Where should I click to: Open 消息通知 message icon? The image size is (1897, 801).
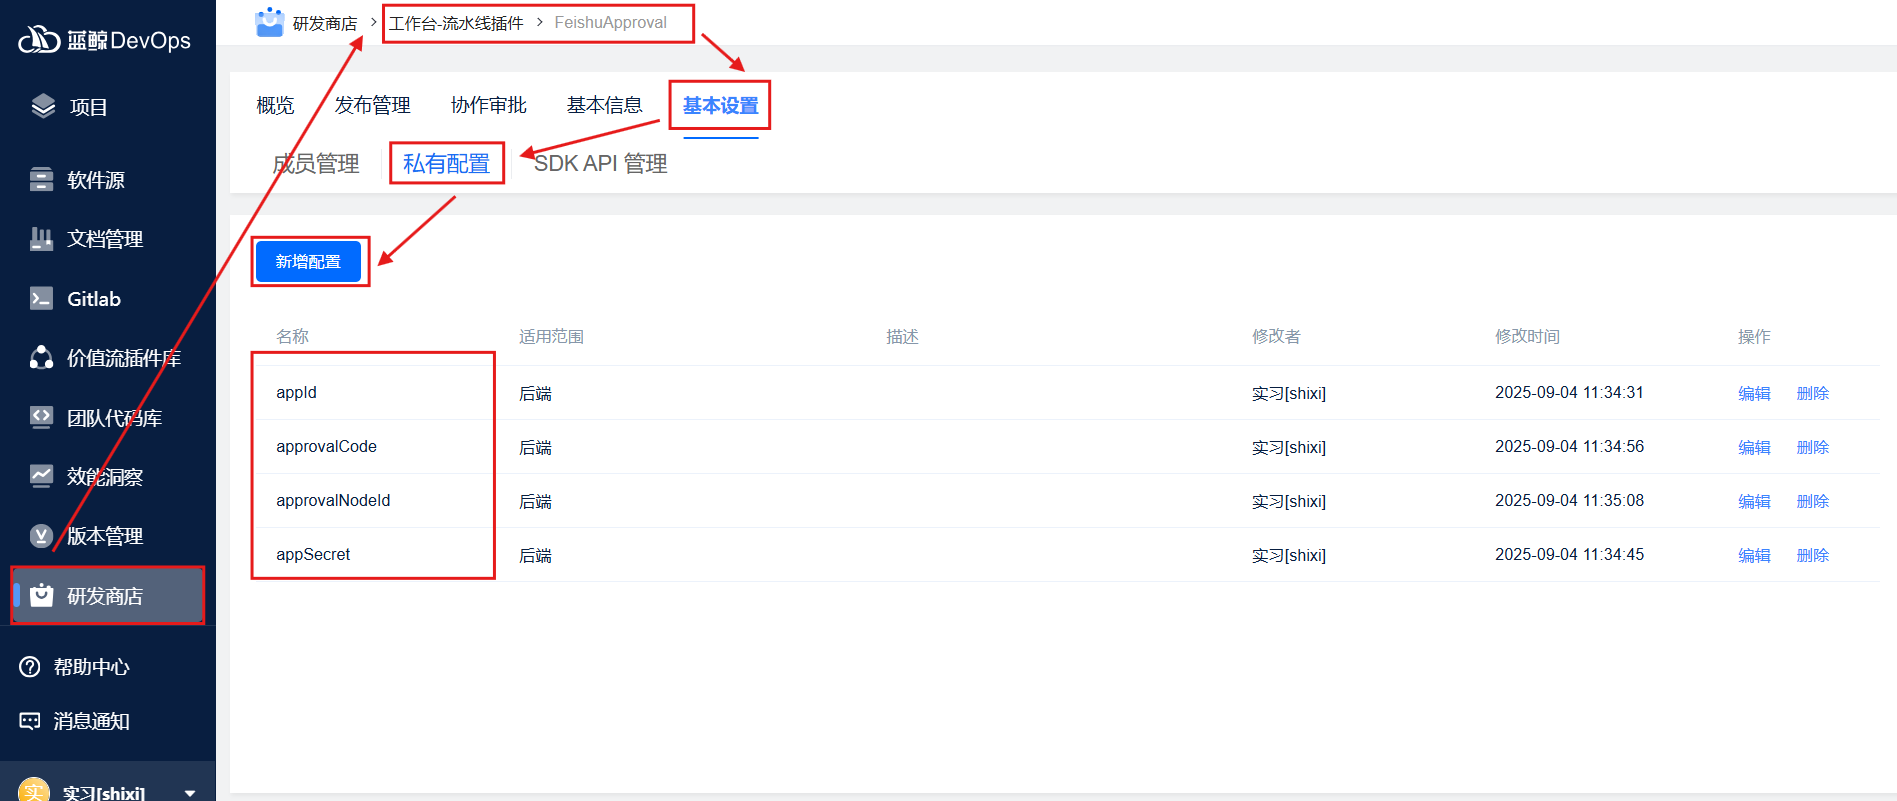30,721
